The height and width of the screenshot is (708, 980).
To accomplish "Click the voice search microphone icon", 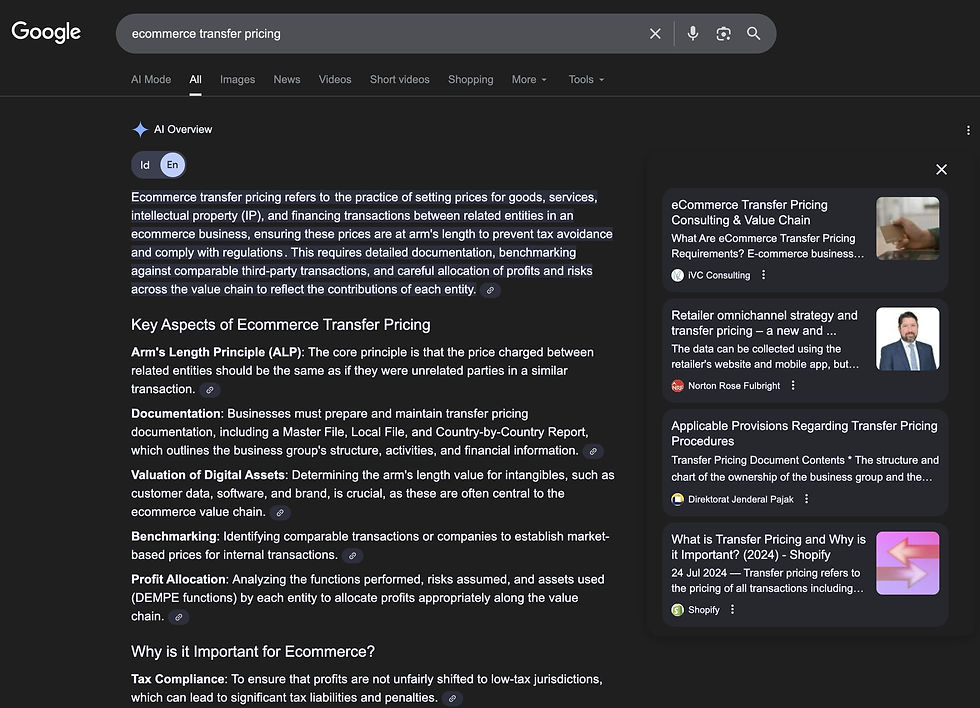I will (693, 33).
